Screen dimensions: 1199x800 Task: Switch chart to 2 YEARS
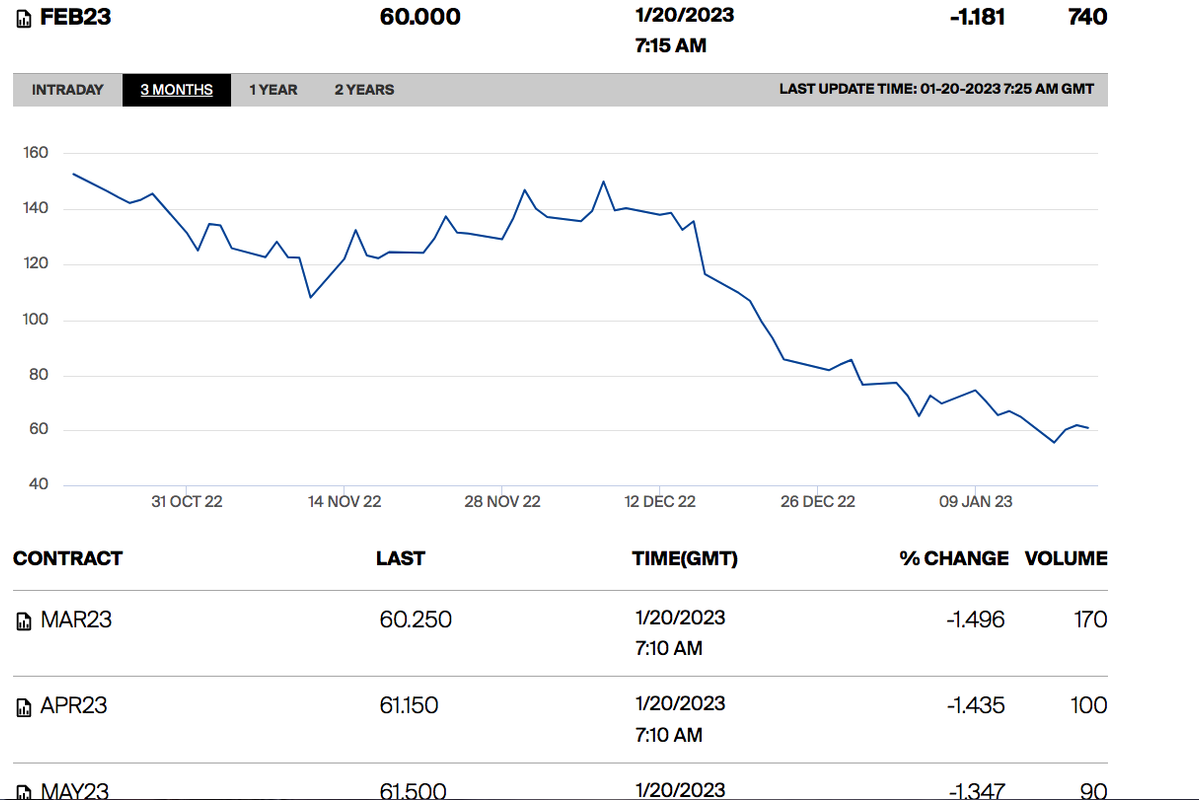(364, 89)
